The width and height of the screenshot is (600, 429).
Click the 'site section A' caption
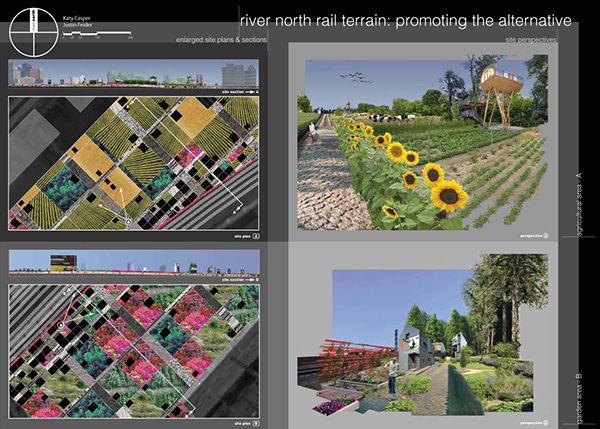point(240,92)
